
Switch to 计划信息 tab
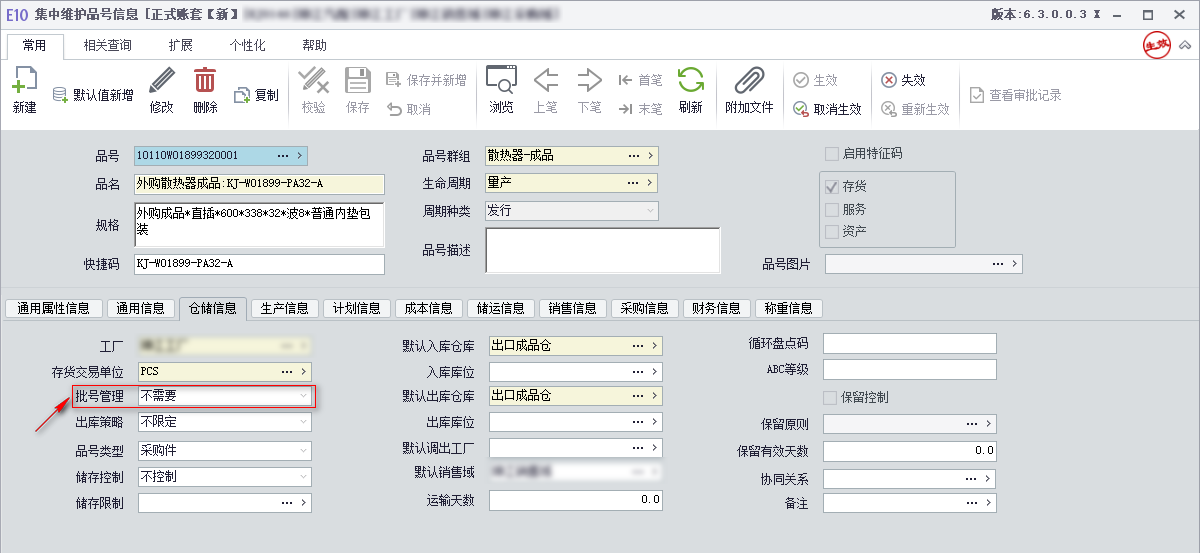click(357, 309)
